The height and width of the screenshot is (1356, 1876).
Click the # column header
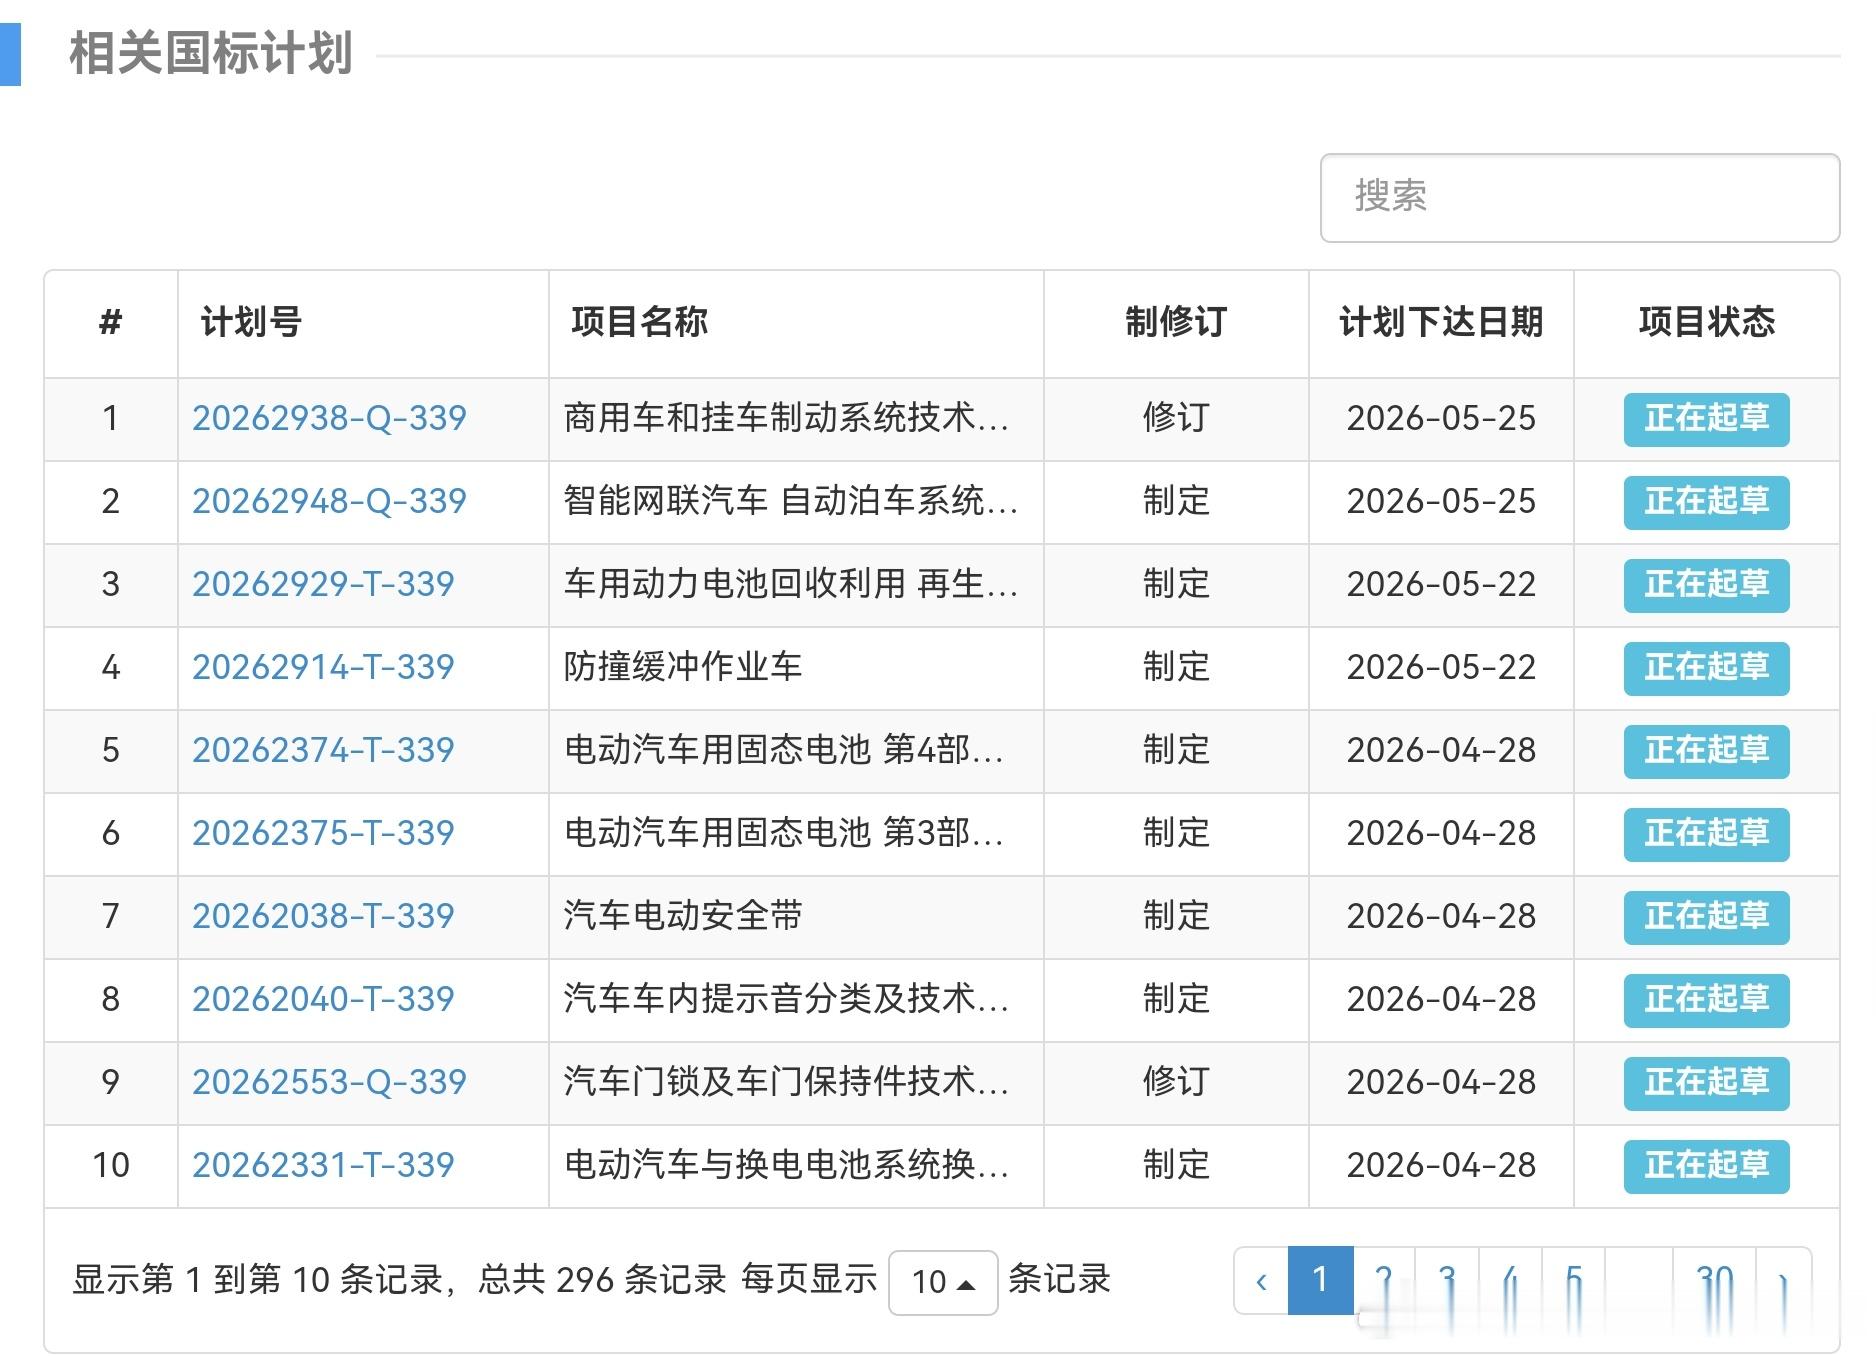pos(111,323)
